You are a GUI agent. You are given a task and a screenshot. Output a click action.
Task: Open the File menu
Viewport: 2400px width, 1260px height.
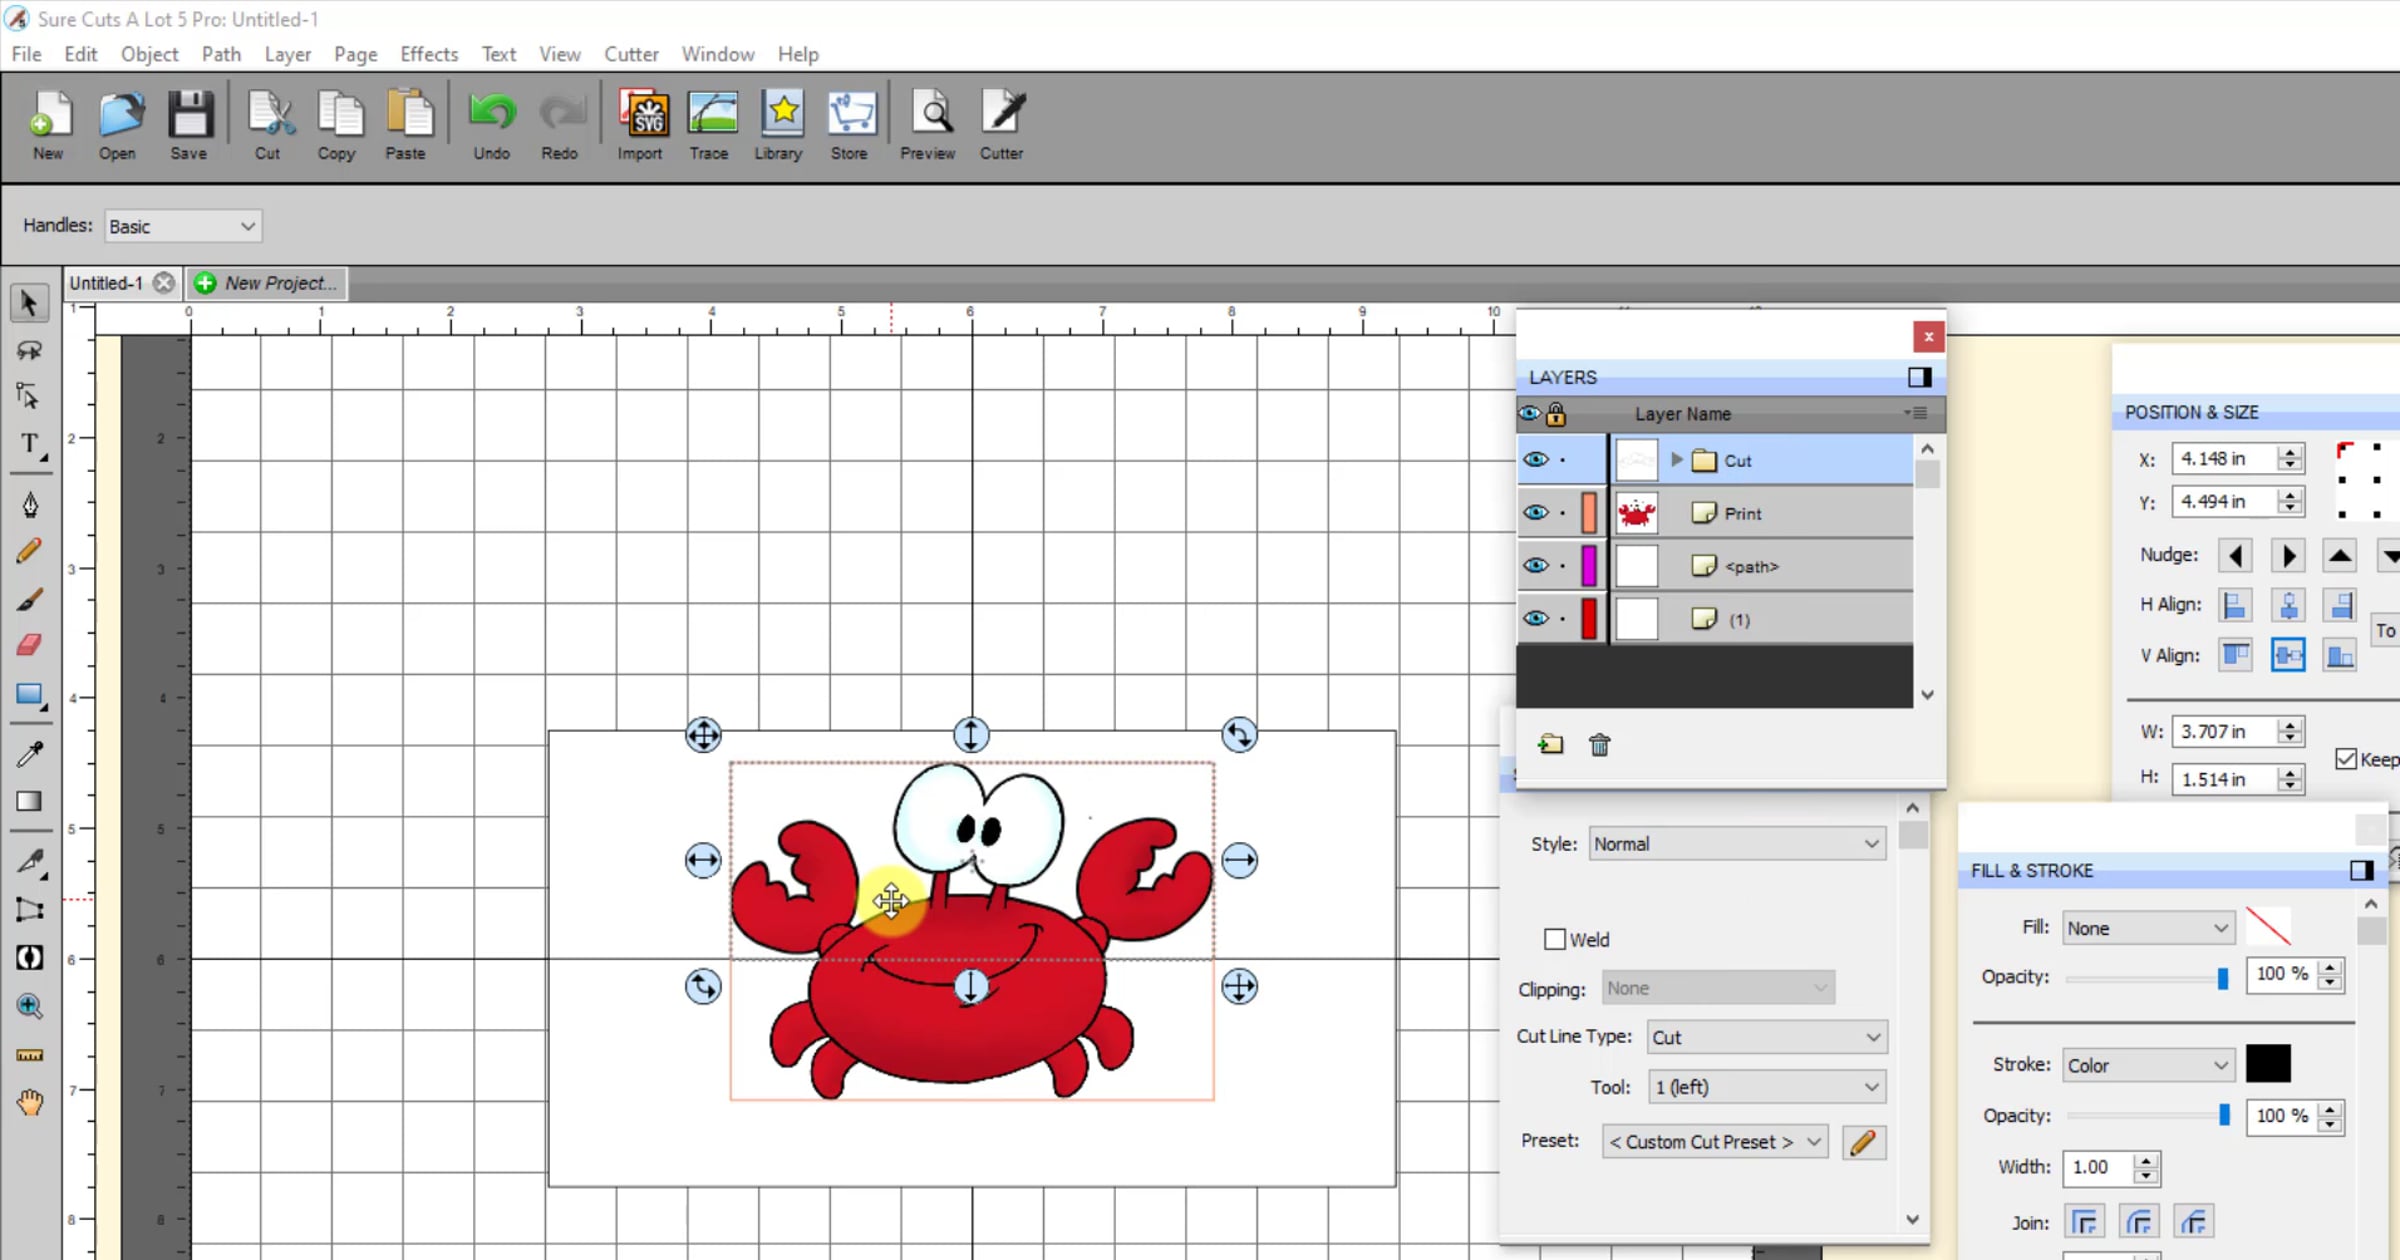coord(27,54)
